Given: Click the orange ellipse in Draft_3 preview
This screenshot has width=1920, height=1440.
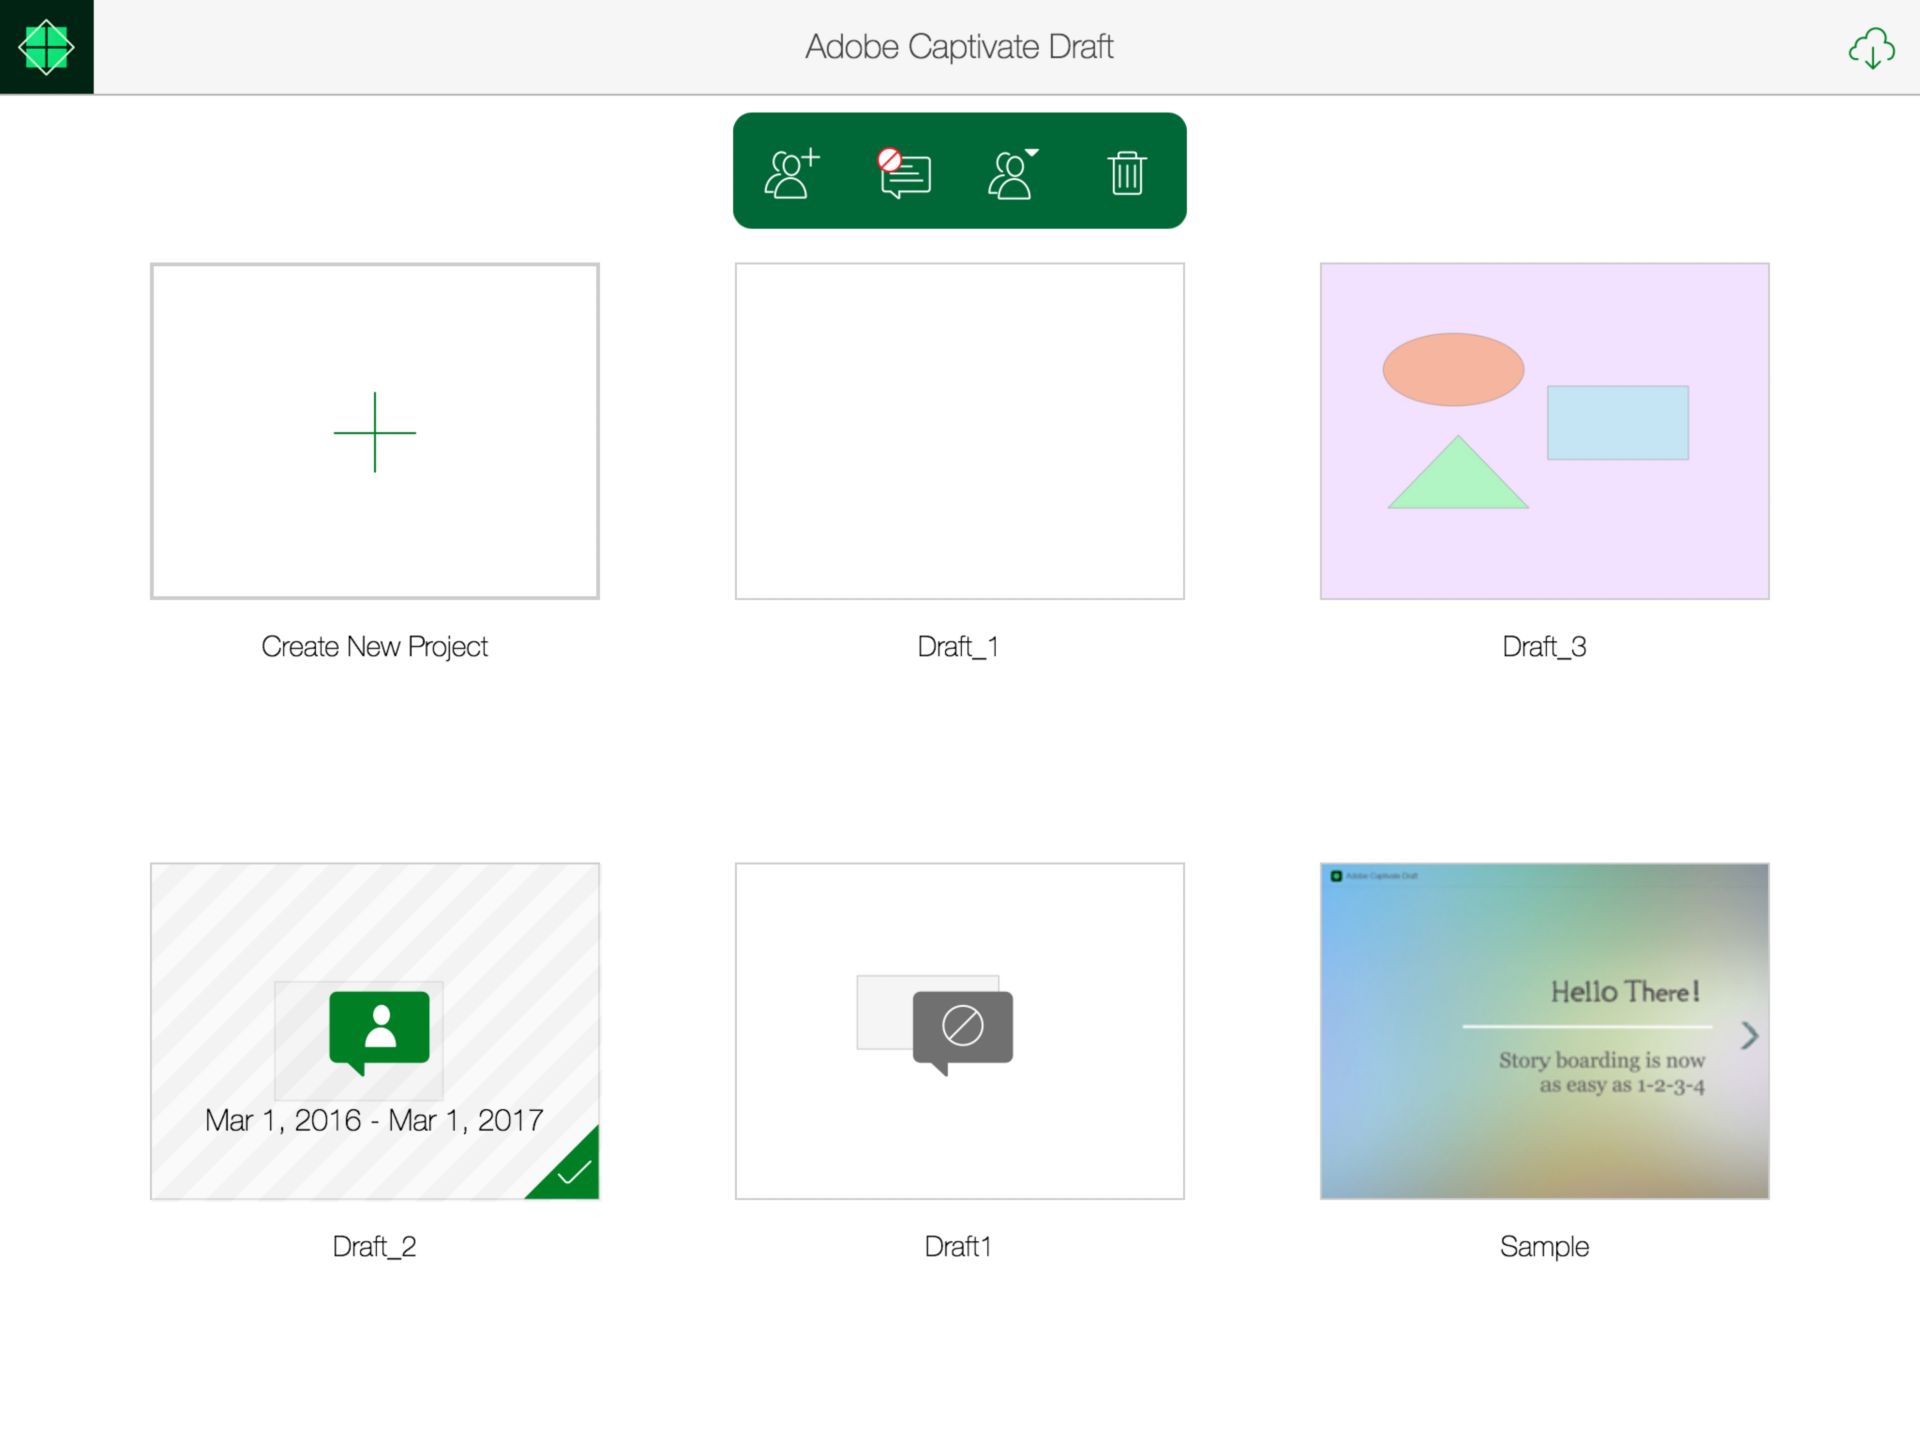Looking at the screenshot, I should [1453, 370].
